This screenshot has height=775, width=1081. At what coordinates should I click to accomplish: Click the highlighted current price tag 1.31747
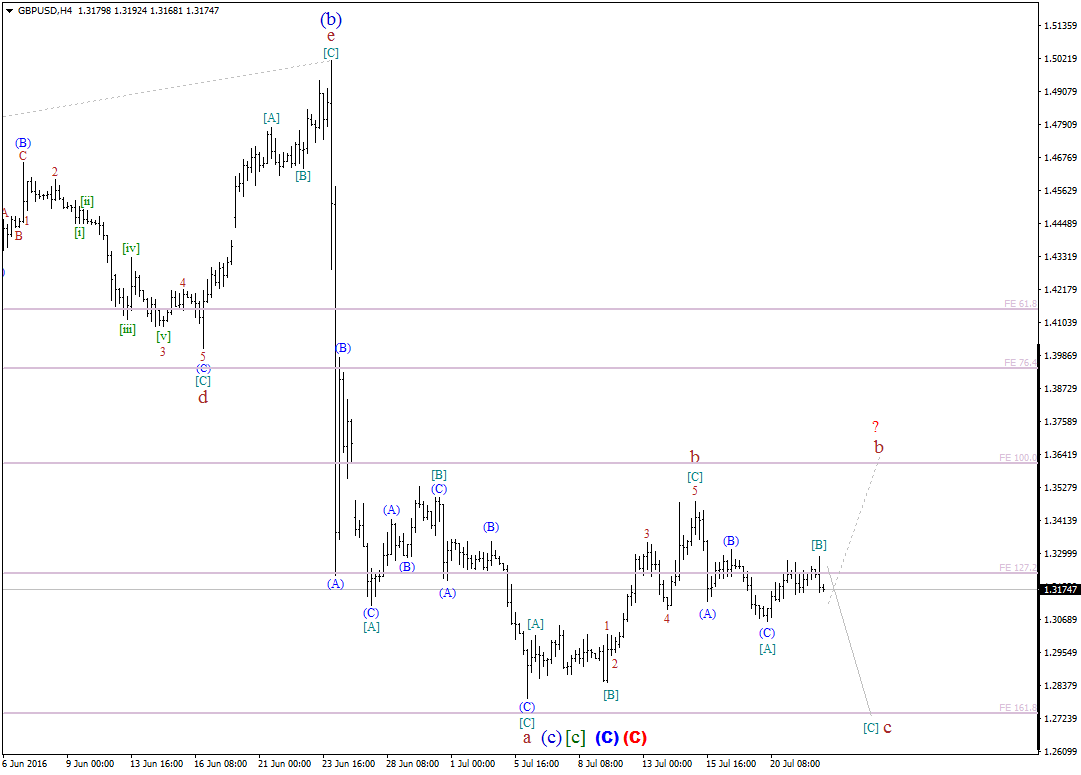point(1060,590)
